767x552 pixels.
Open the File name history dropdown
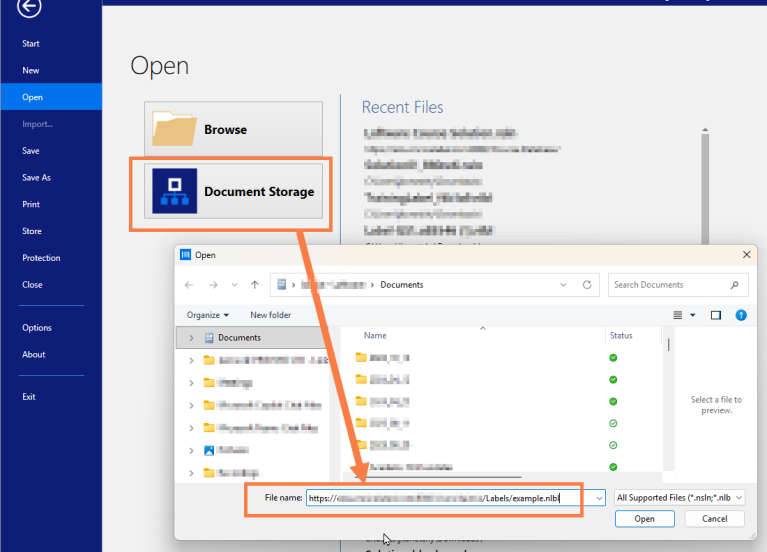[600, 498]
